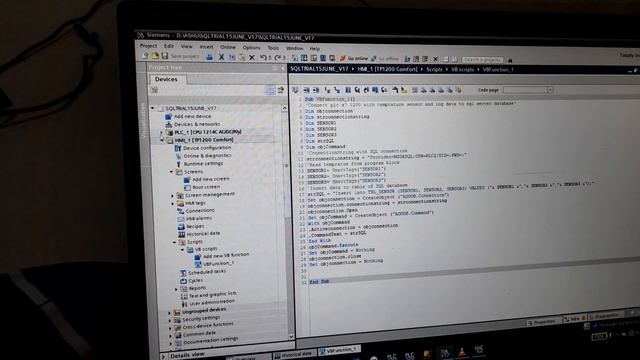Screen dimensions: 640x360
Task: Click the Redo arrow icon
Action: coord(278,58)
